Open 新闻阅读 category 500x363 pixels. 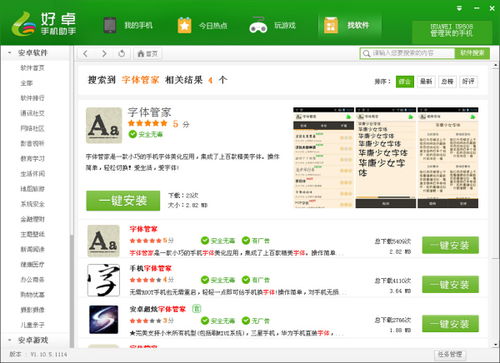pos(32,249)
